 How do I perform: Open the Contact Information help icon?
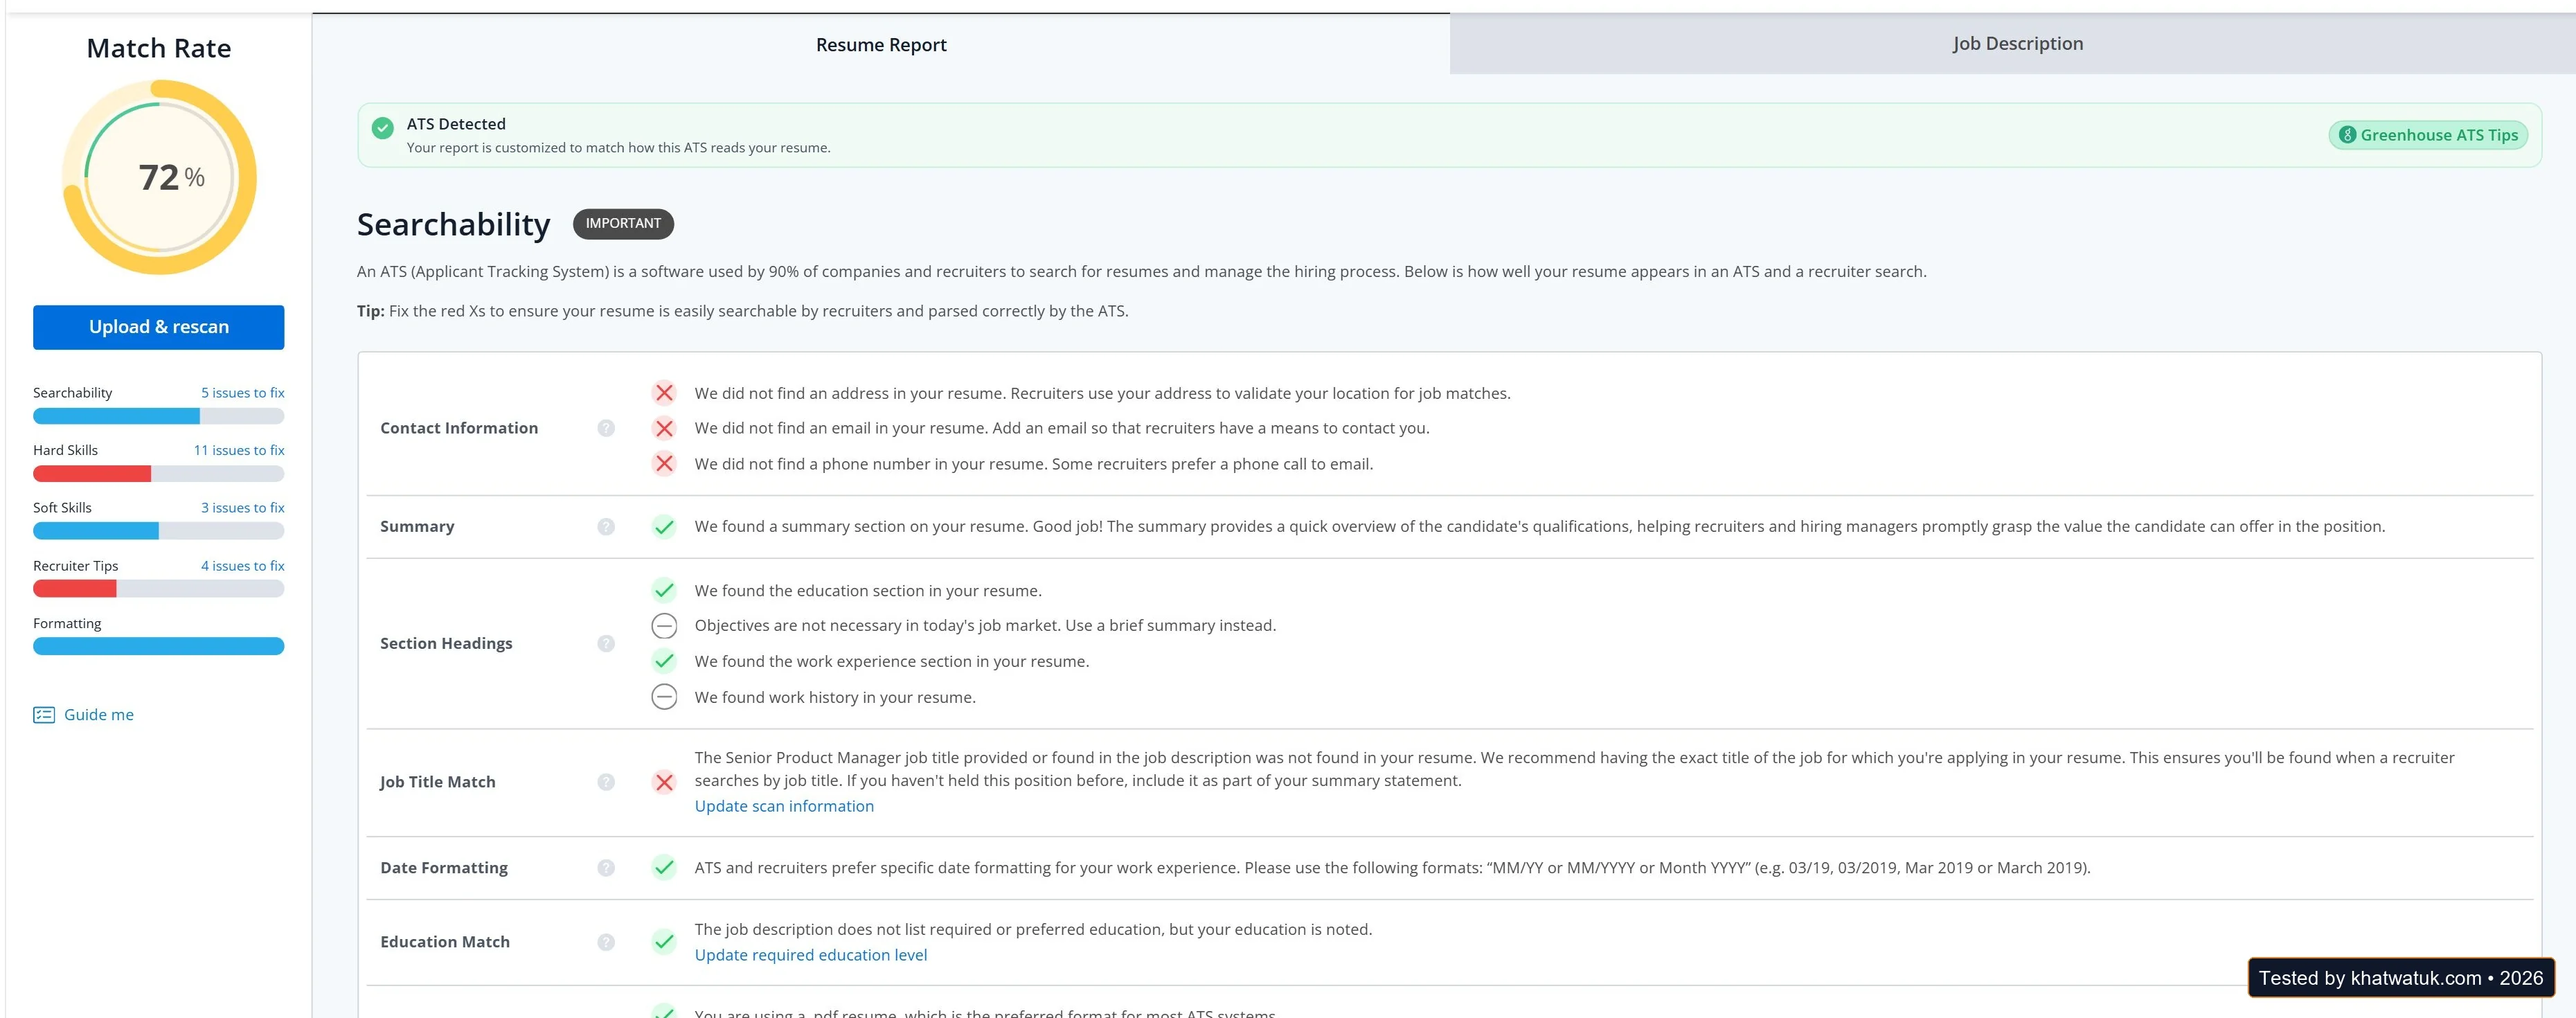[x=606, y=428]
